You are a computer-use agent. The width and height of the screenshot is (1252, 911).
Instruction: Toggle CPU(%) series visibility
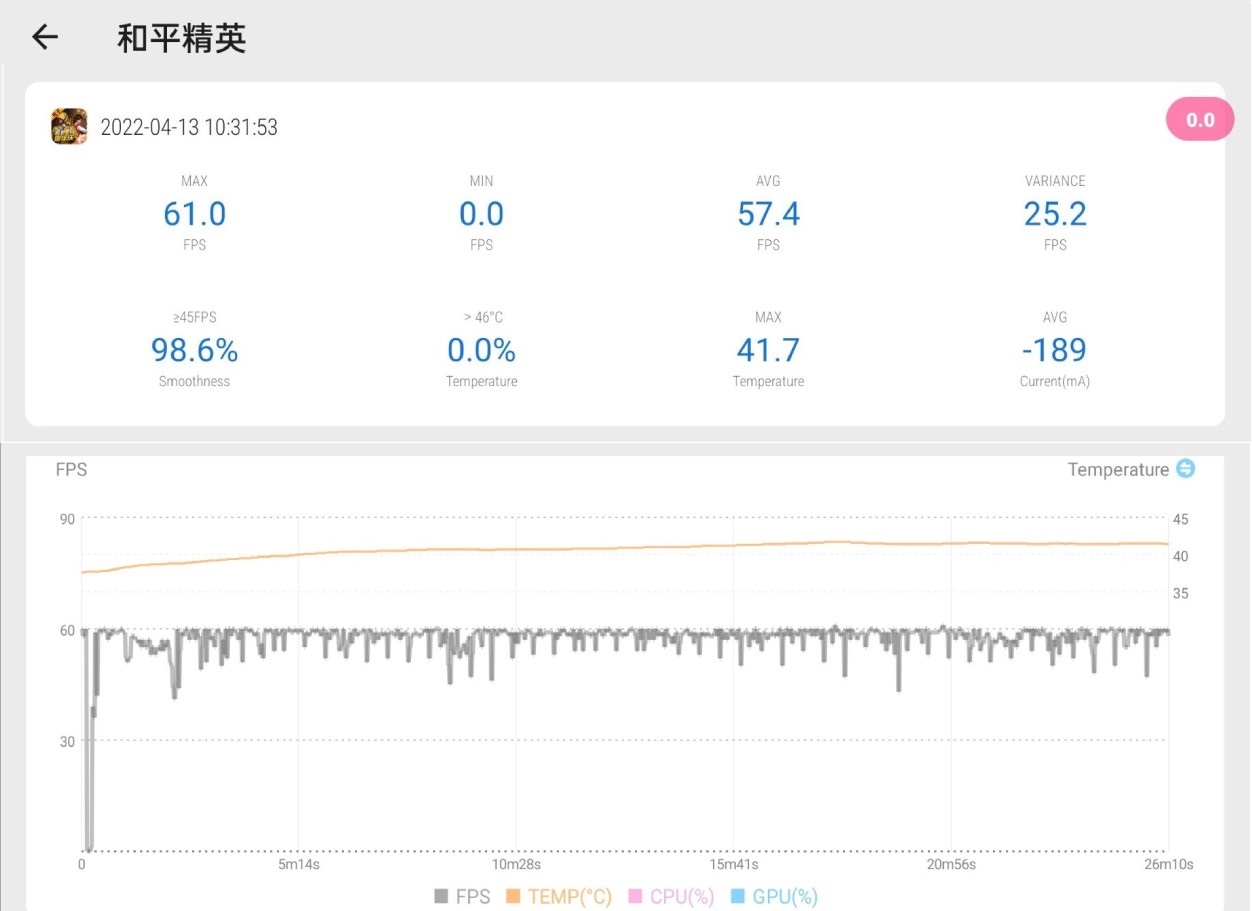pyautogui.click(x=670, y=896)
